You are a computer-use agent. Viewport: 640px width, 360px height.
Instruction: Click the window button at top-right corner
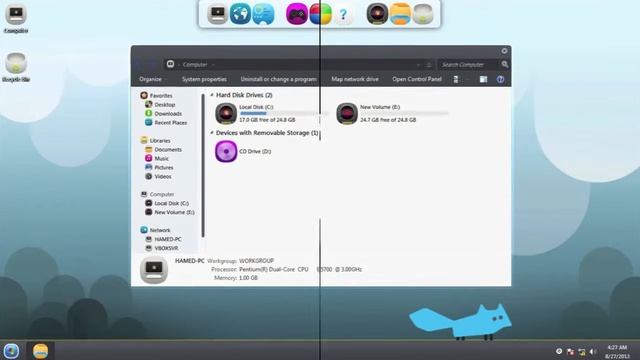pos(504,51)
